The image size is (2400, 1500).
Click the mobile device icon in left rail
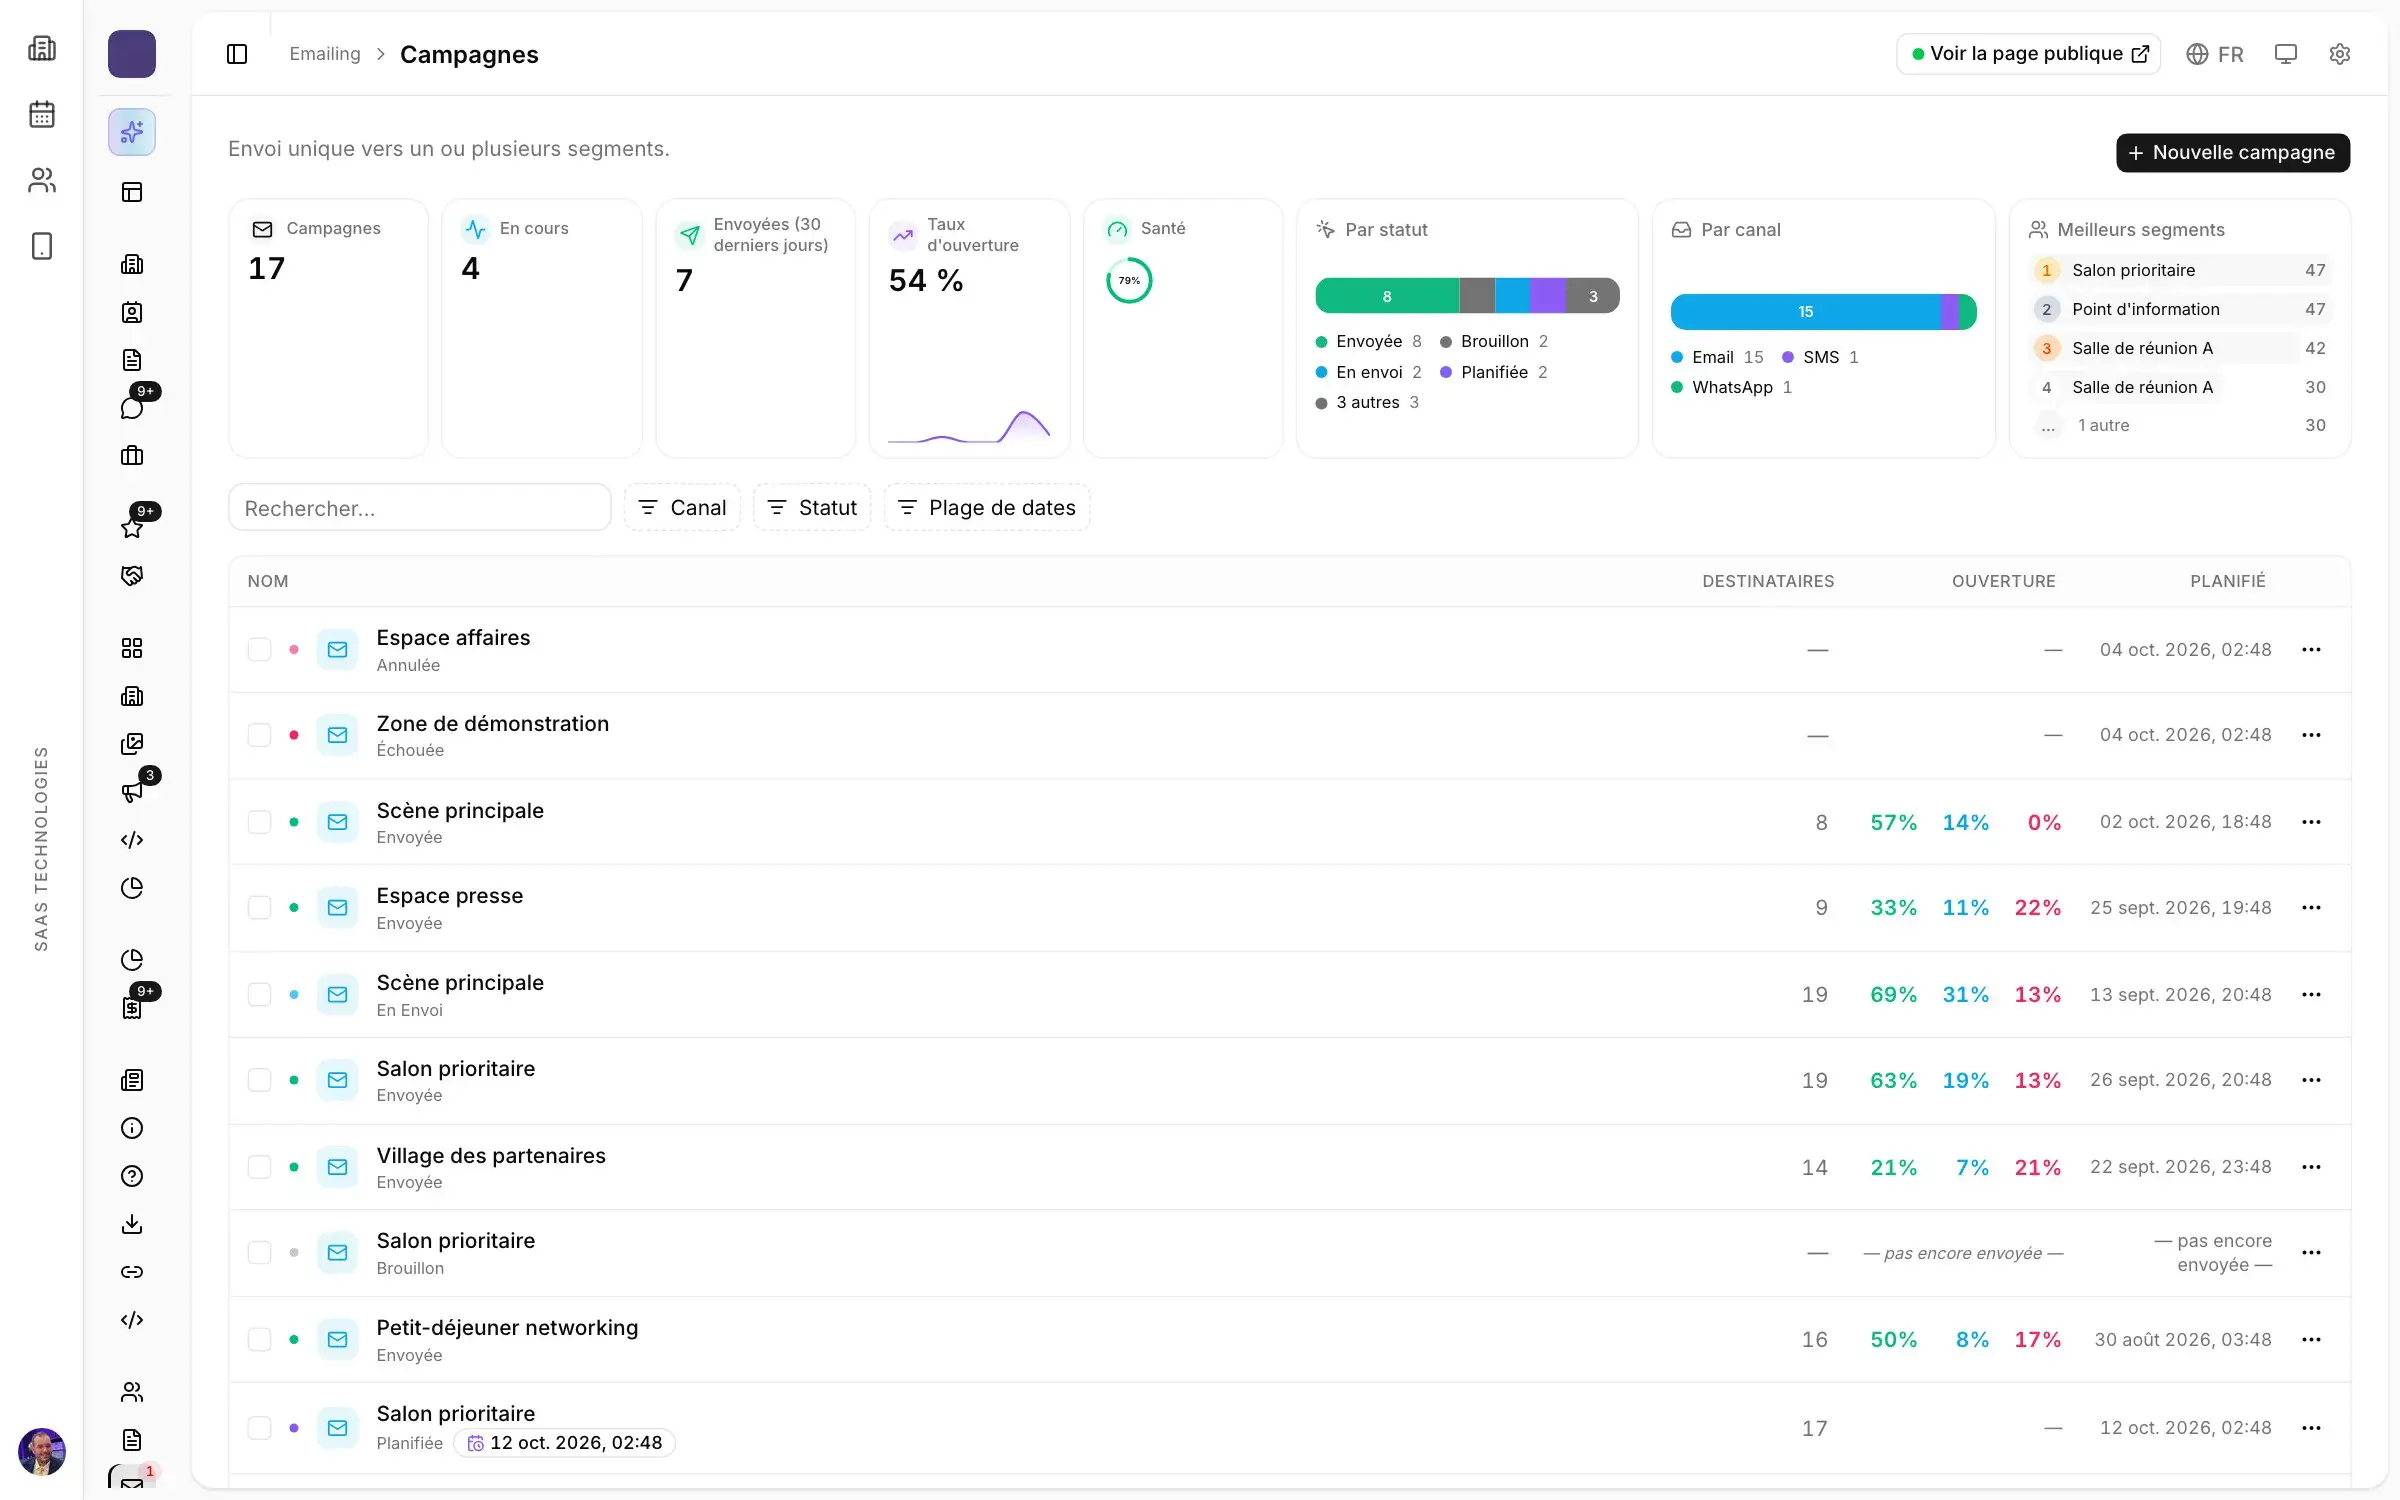tap(42, 246)
